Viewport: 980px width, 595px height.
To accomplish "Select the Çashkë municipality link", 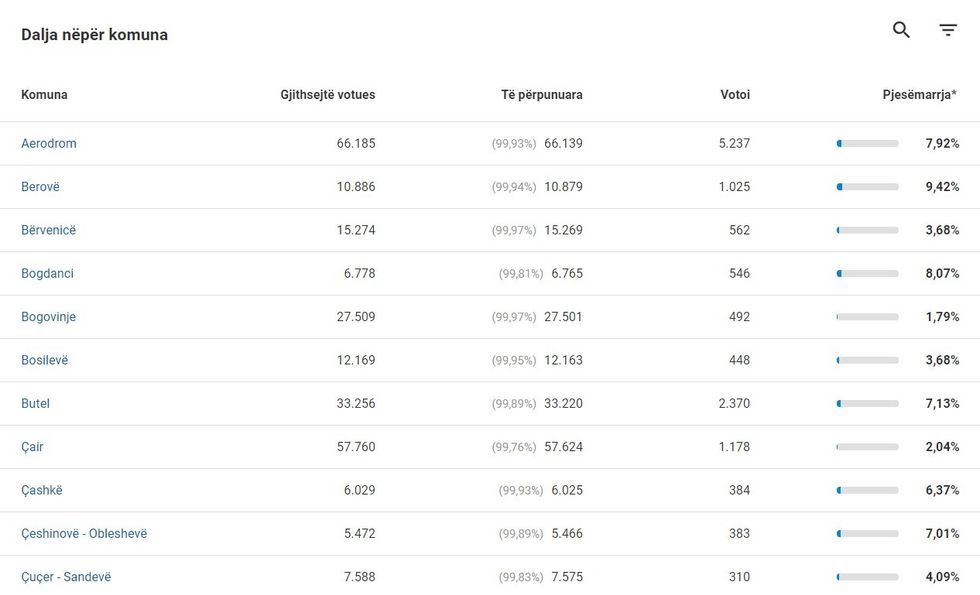I will pyautogui.click(x=42, y=491).
